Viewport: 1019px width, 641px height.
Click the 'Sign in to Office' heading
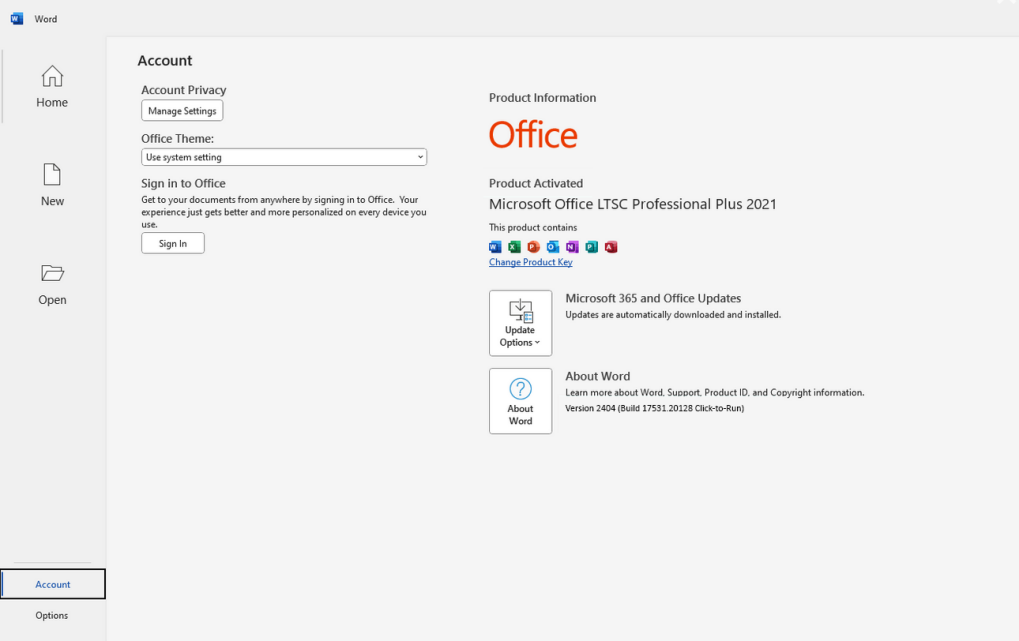coord(183,183)
